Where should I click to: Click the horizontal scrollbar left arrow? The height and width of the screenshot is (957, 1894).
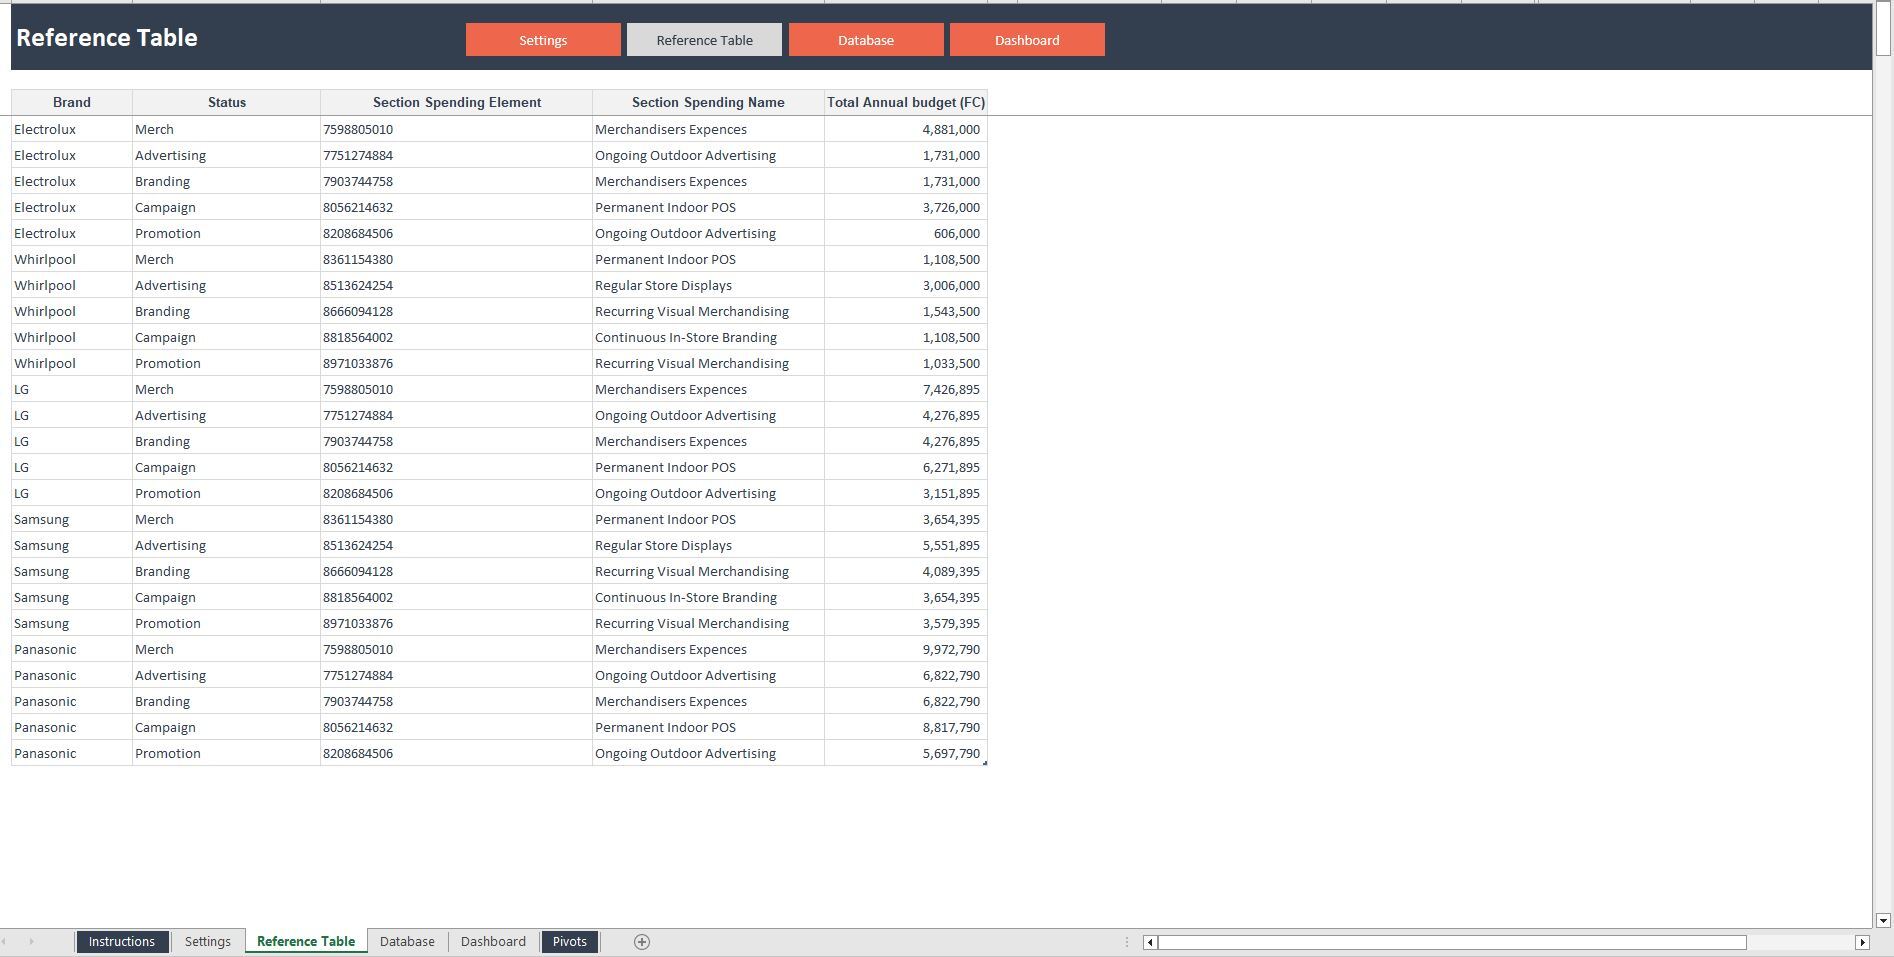pos(1150,942)
